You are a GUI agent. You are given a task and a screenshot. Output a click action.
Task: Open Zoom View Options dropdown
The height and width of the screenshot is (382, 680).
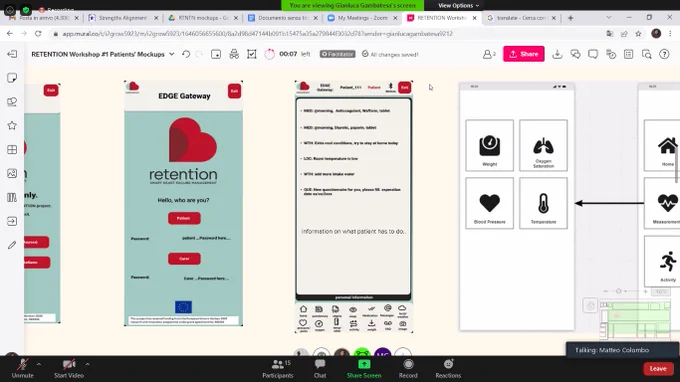[458, 6]
